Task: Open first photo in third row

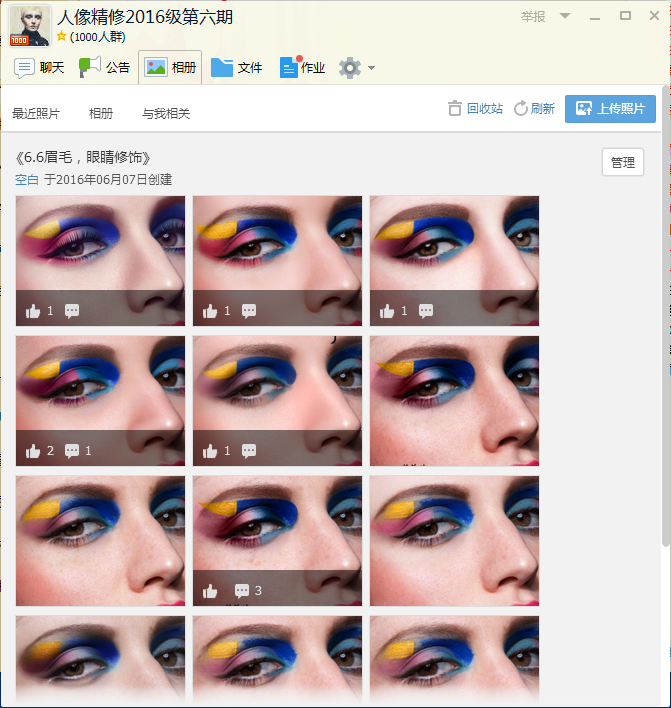Action: coord(100,541)
